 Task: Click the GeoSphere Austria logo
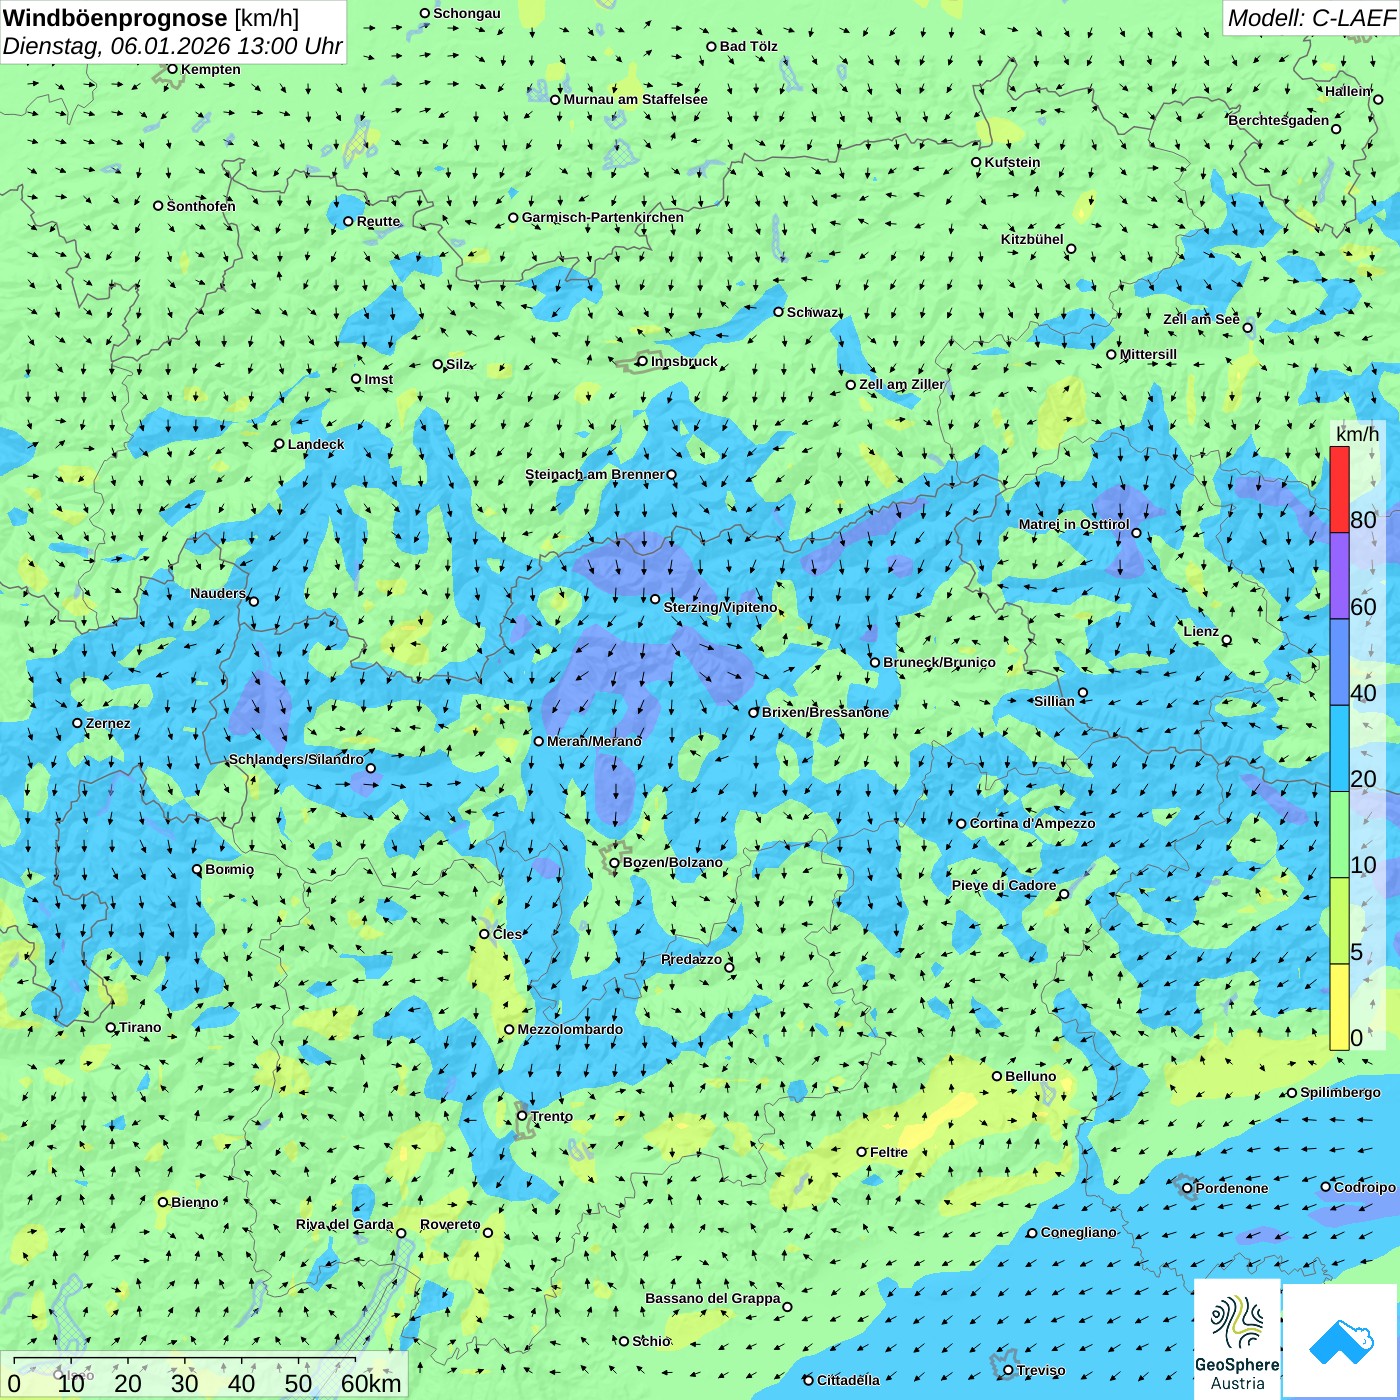pos(1237,1338)
